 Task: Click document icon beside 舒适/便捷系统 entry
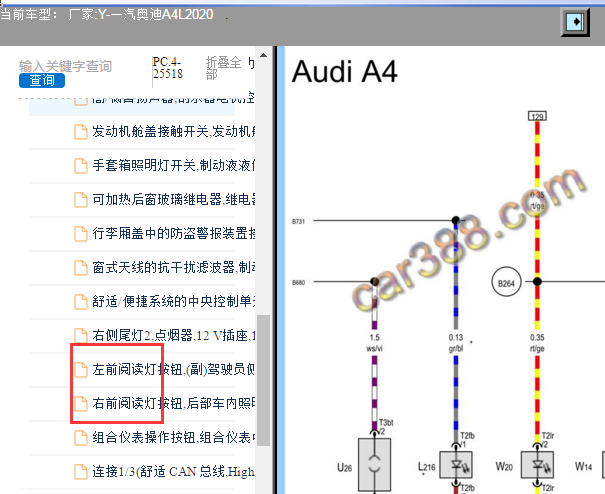click(81, 301)
